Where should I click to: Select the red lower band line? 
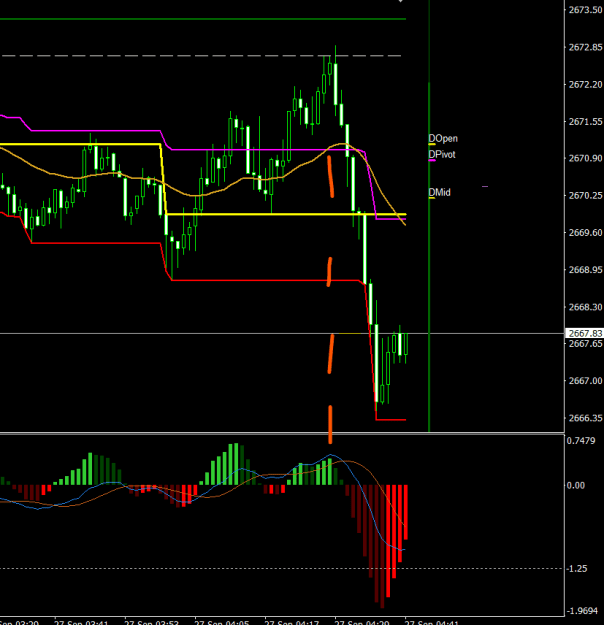click(263, 280)
